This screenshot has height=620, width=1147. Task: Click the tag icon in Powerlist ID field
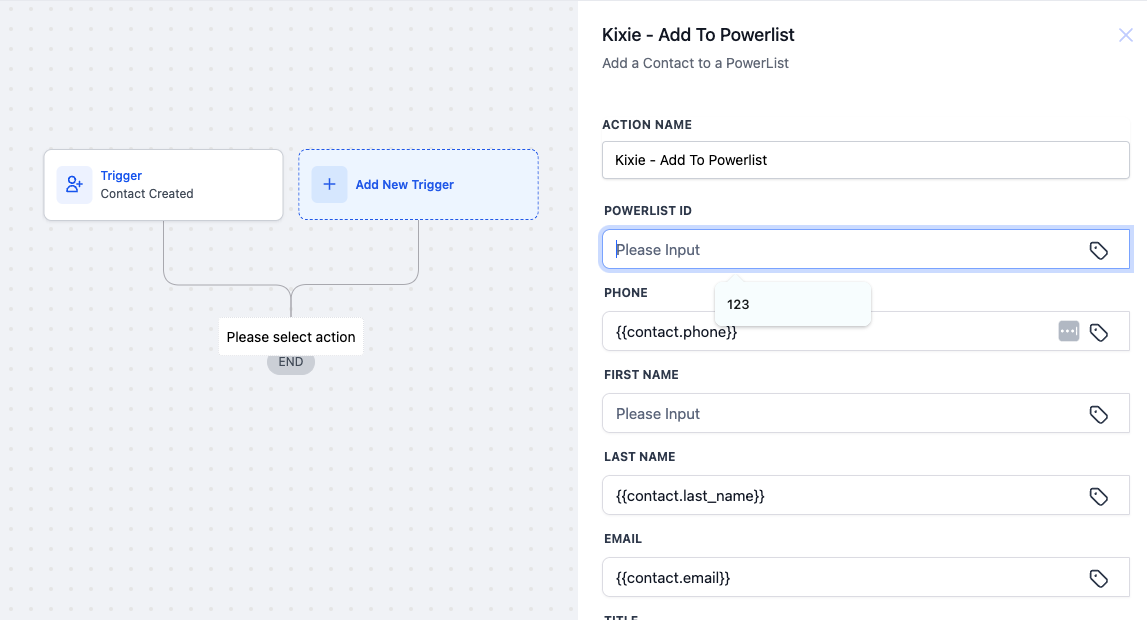1098,250
